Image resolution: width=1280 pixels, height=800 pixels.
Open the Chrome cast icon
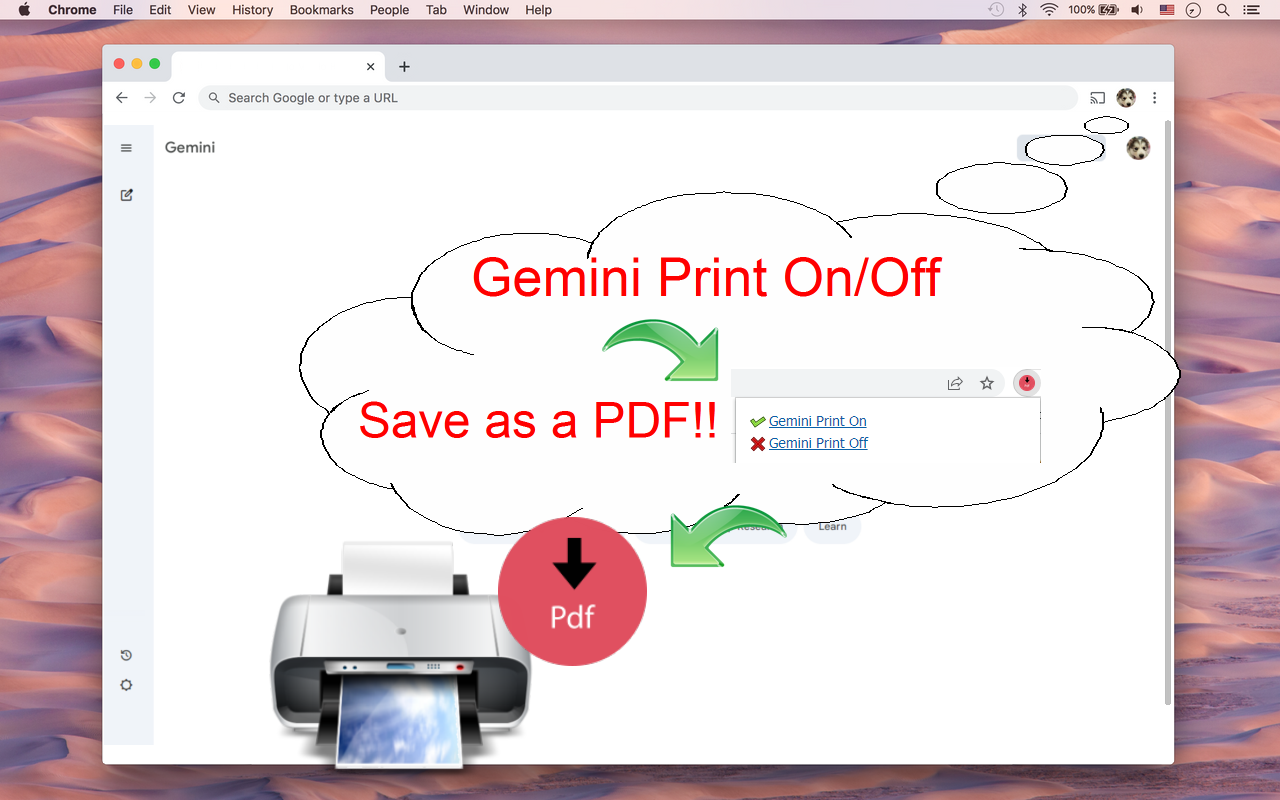[x=1097, y=97]
